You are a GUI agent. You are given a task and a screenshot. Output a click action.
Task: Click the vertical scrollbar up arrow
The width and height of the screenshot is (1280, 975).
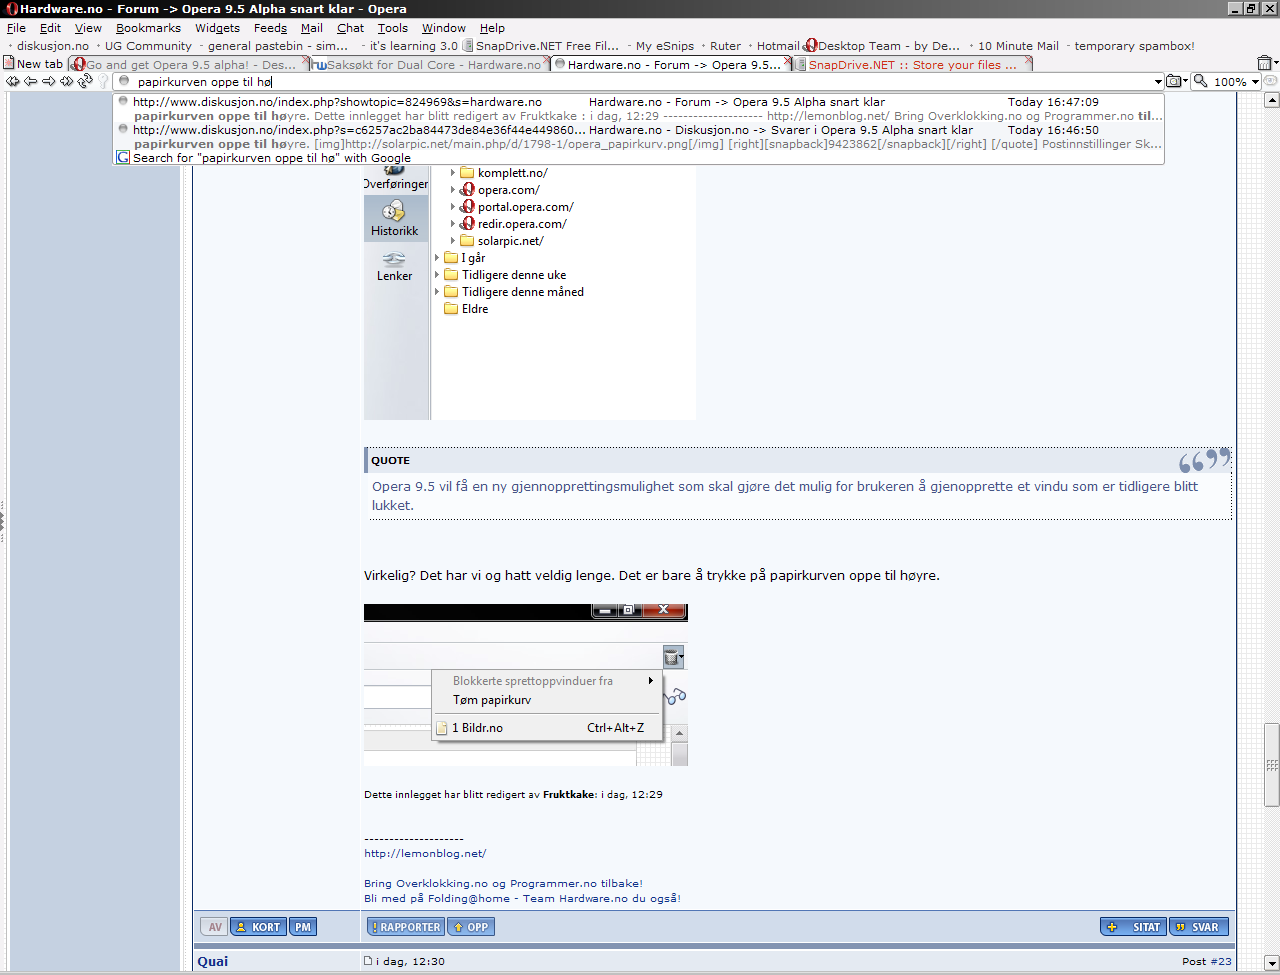point(1272,100)
